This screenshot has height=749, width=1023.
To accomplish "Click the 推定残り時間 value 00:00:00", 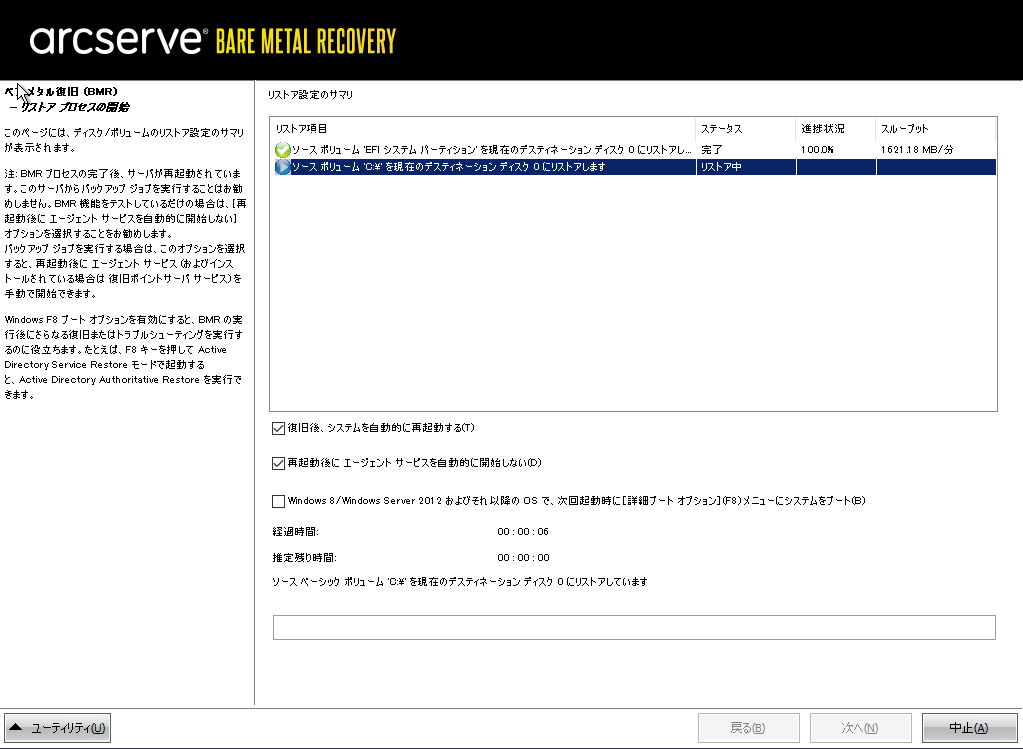I will tap(523, 558).
